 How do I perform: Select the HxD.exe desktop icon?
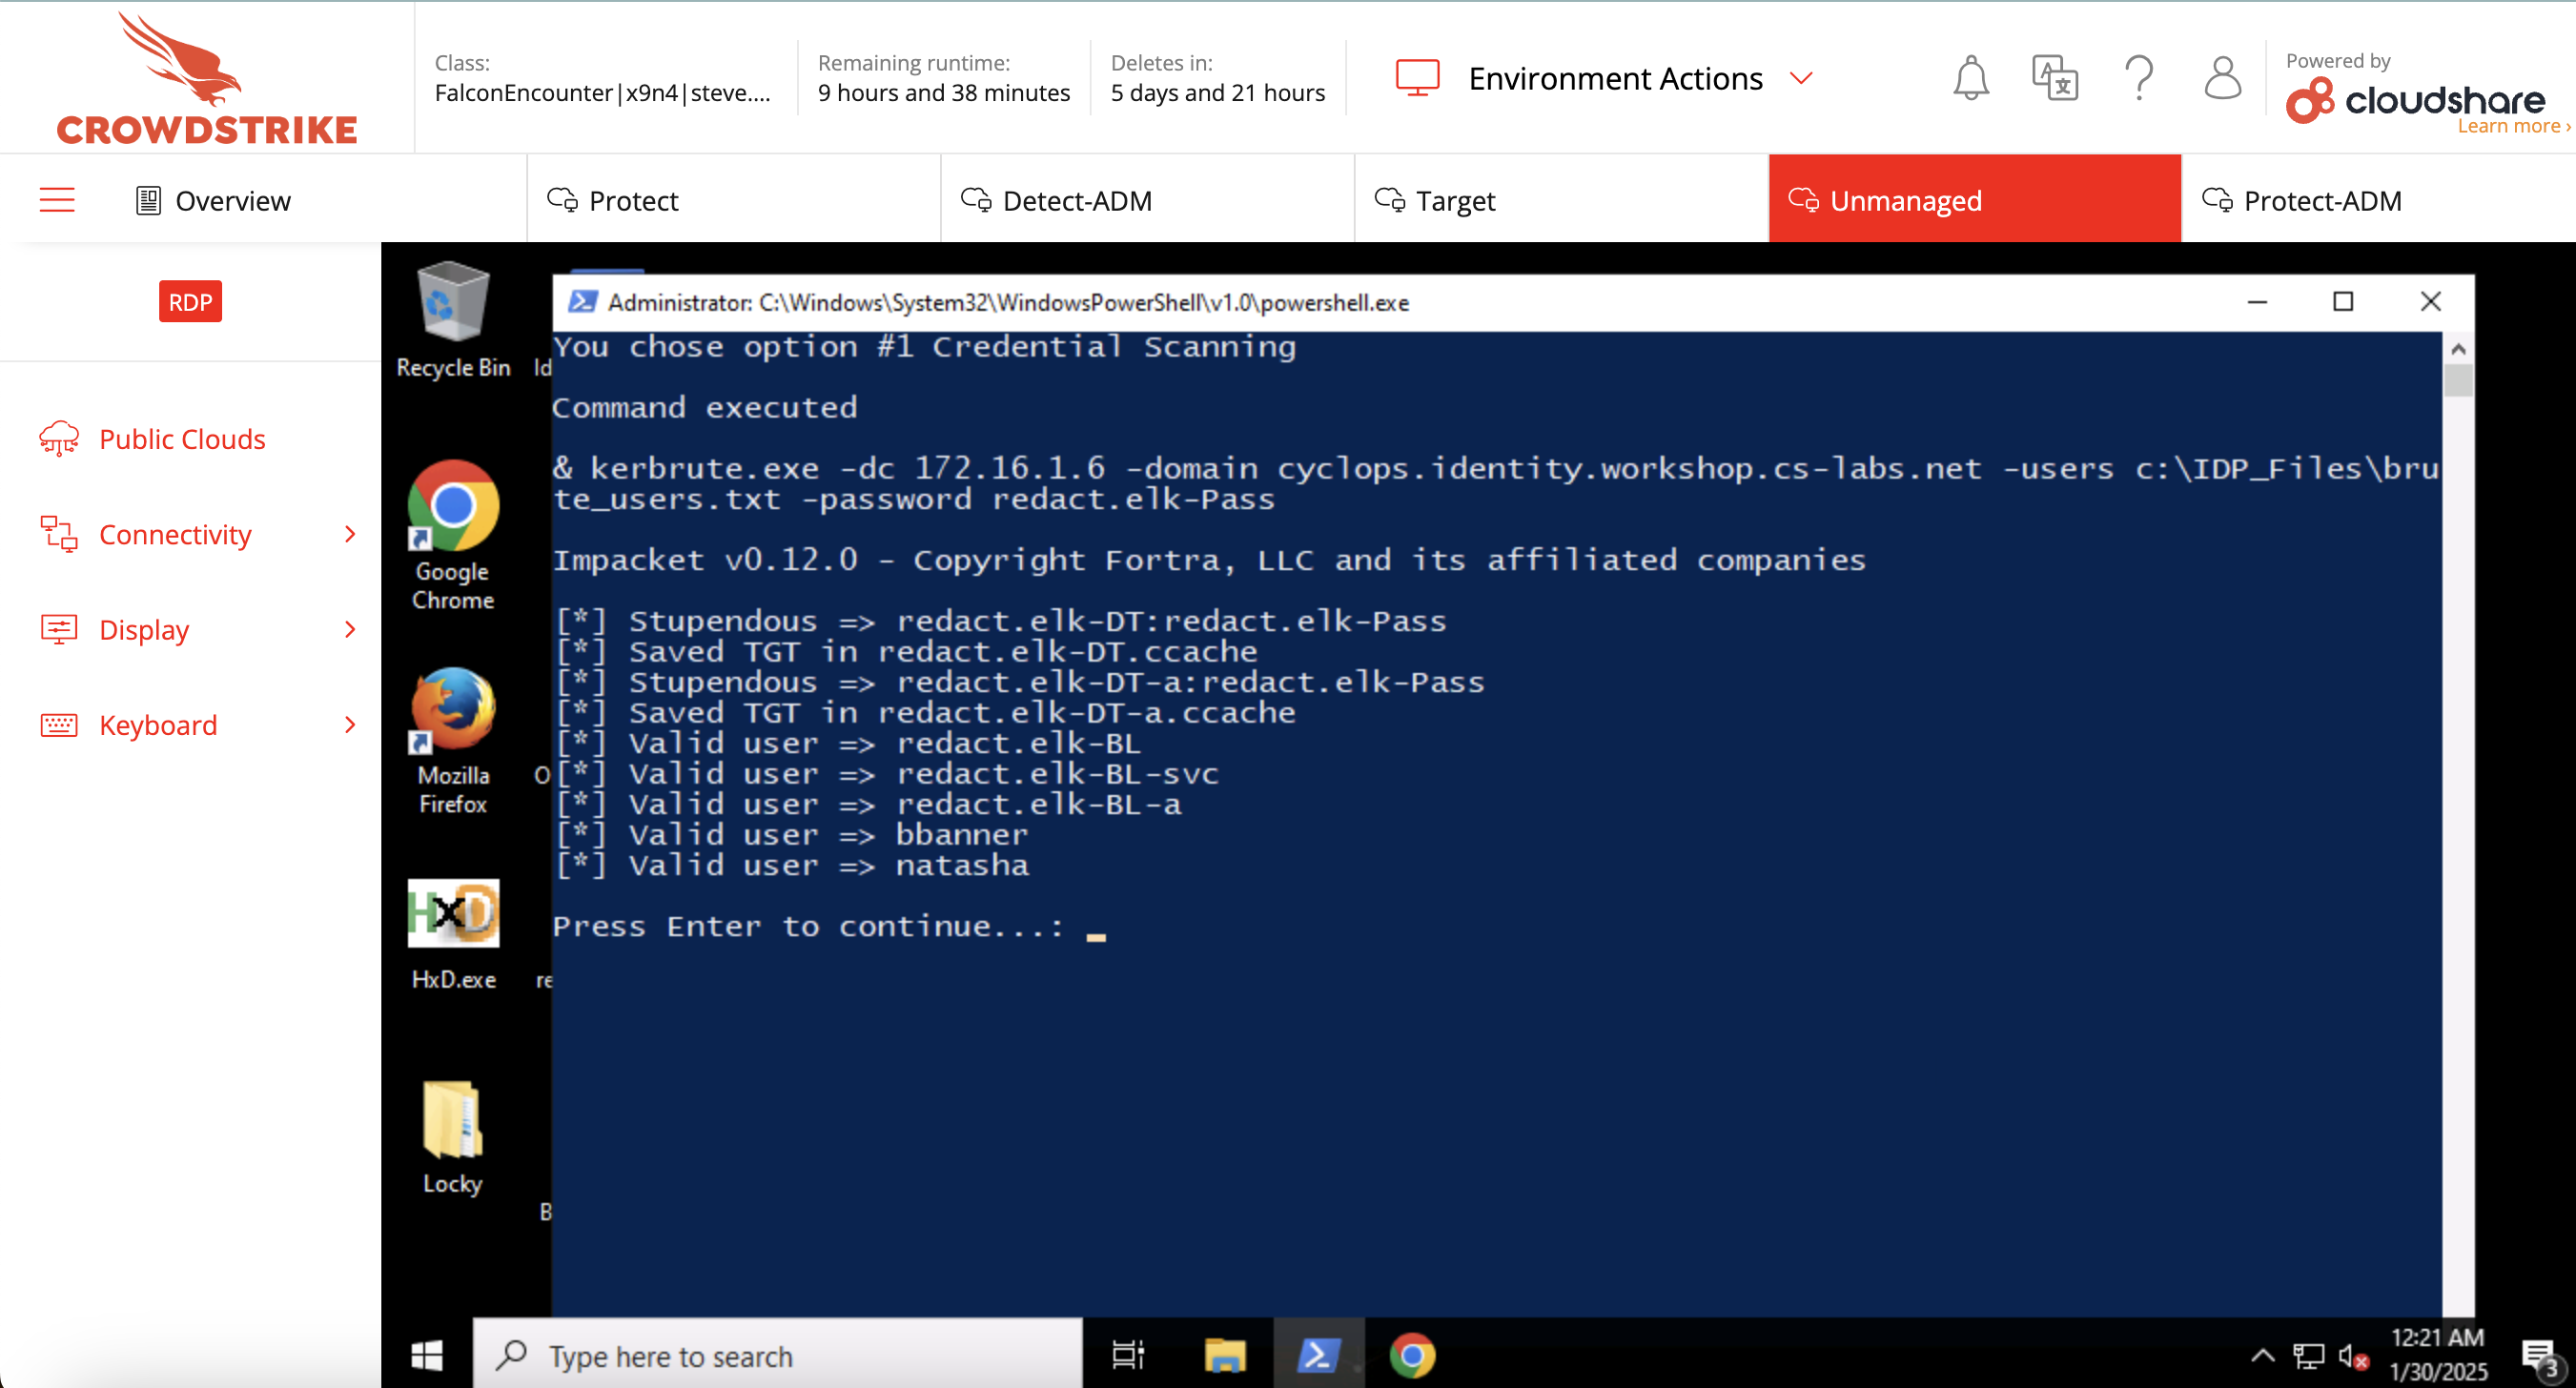point(453,936)
